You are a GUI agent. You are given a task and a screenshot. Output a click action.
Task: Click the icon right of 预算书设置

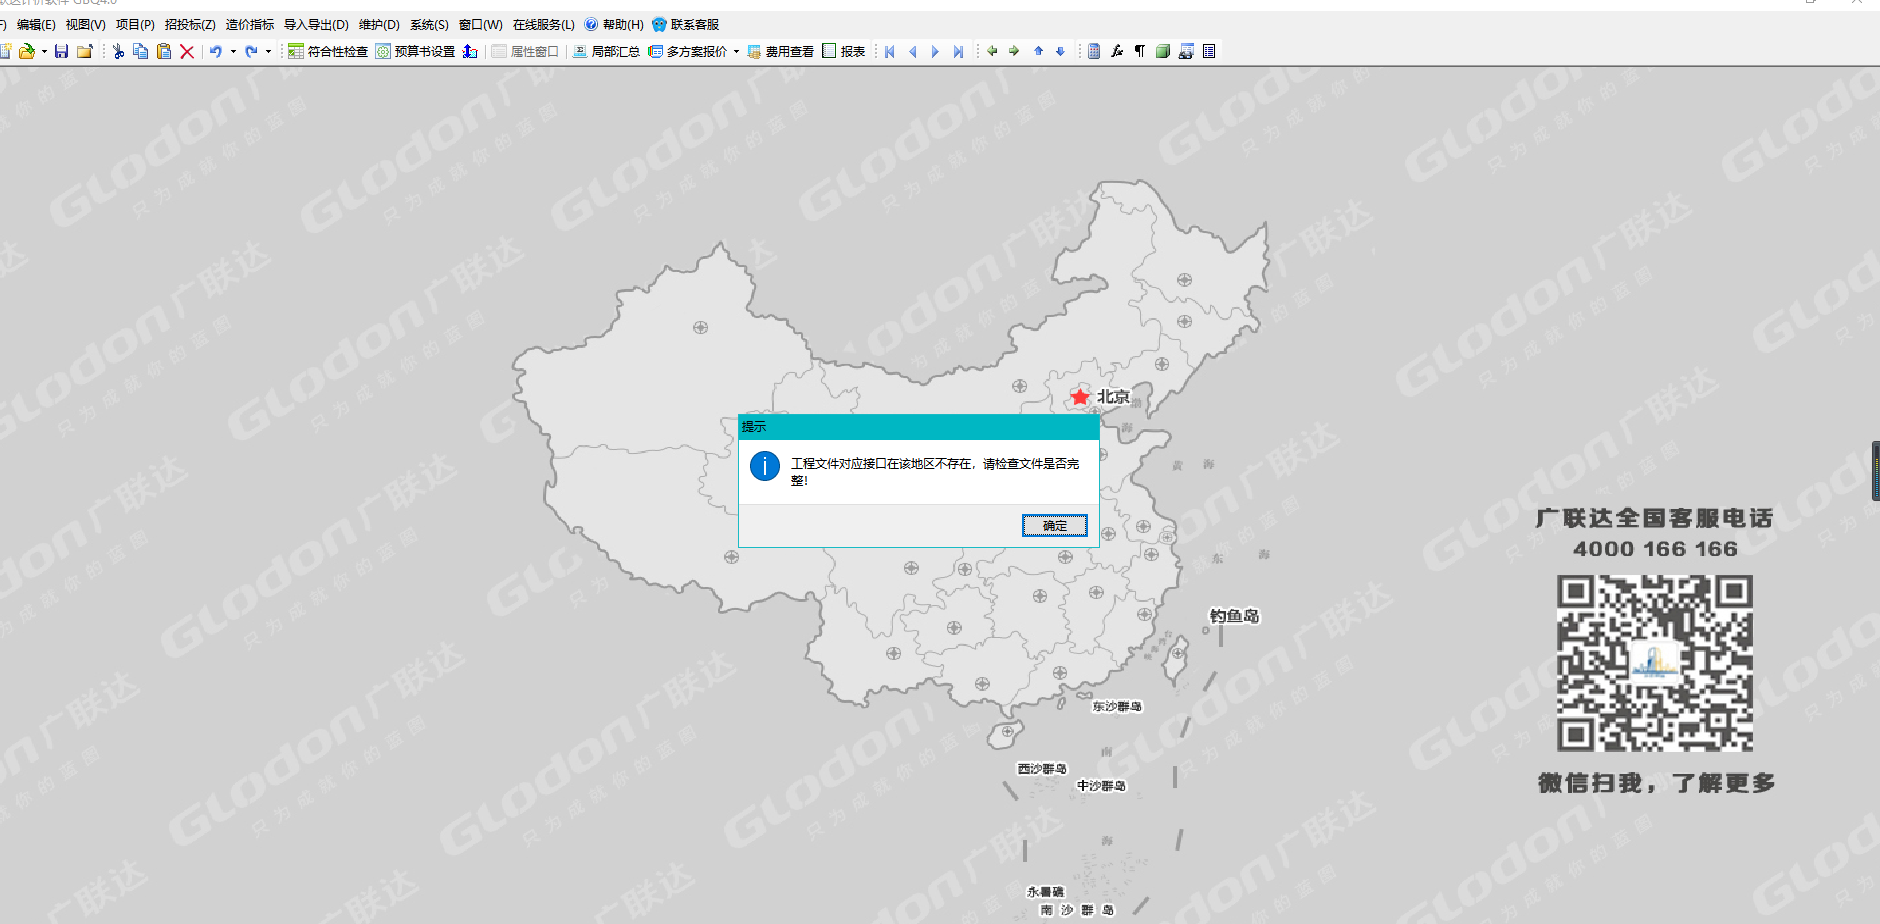pyautogui.click(x=470, y=51)
